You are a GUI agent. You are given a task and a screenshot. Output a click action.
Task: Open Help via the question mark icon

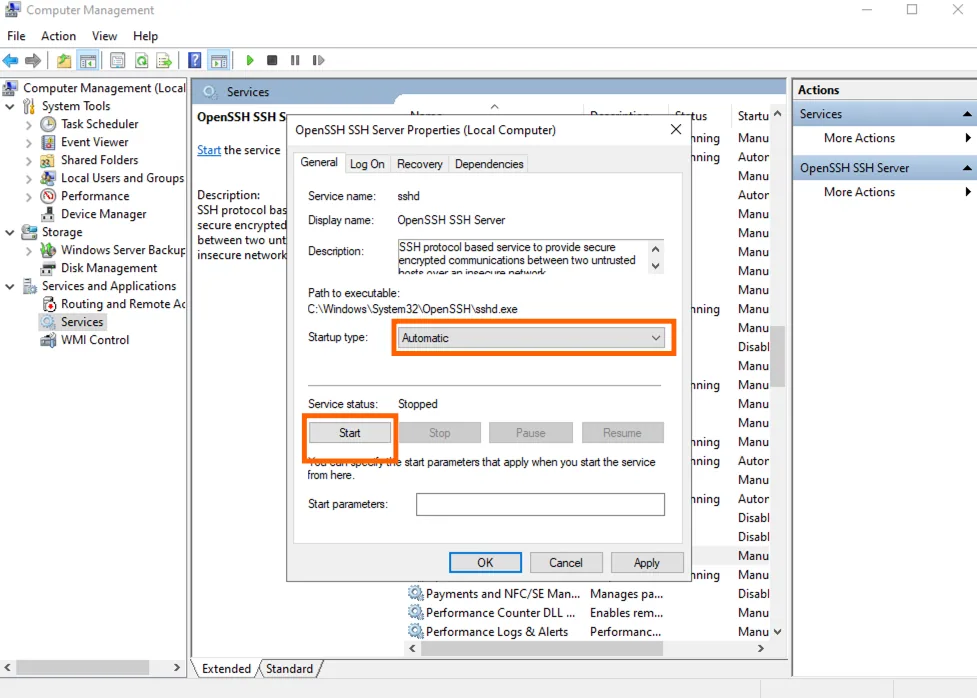194,60
